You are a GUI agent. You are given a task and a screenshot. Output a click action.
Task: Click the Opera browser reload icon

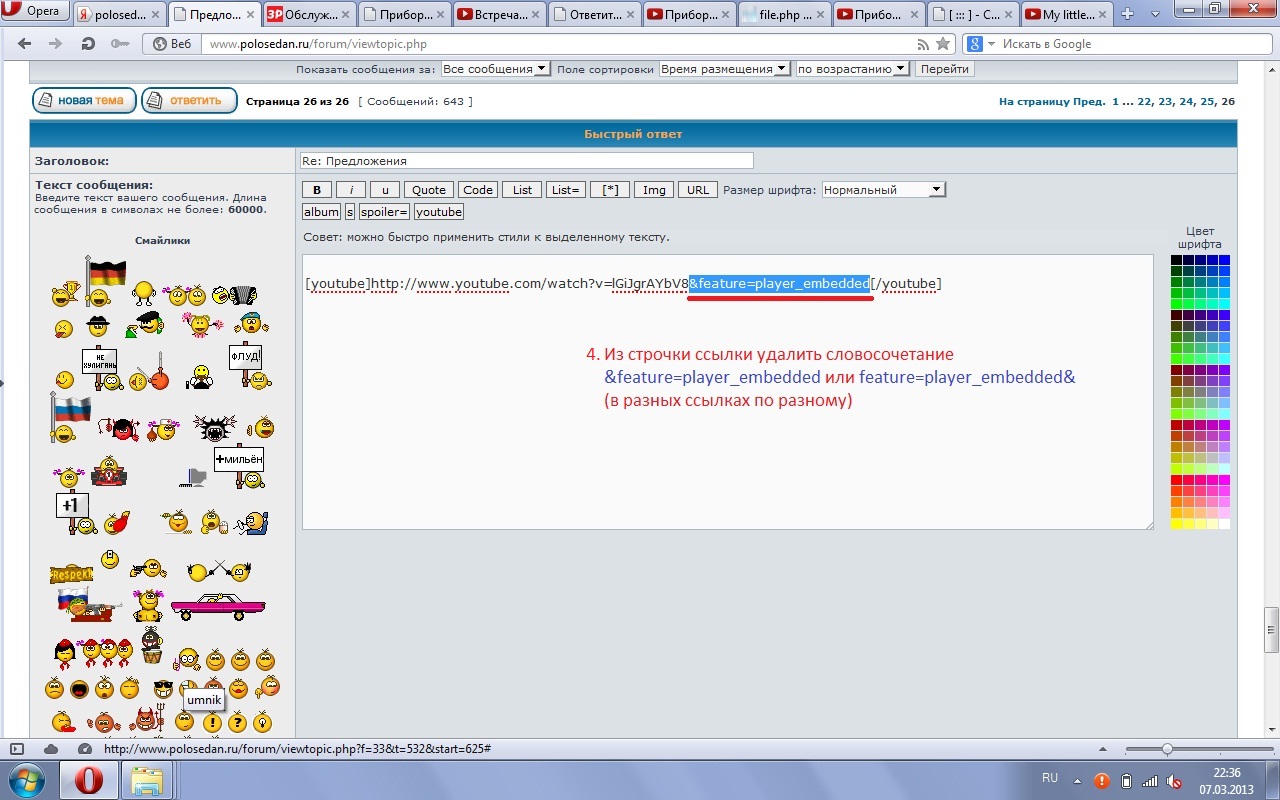[87, 44]
